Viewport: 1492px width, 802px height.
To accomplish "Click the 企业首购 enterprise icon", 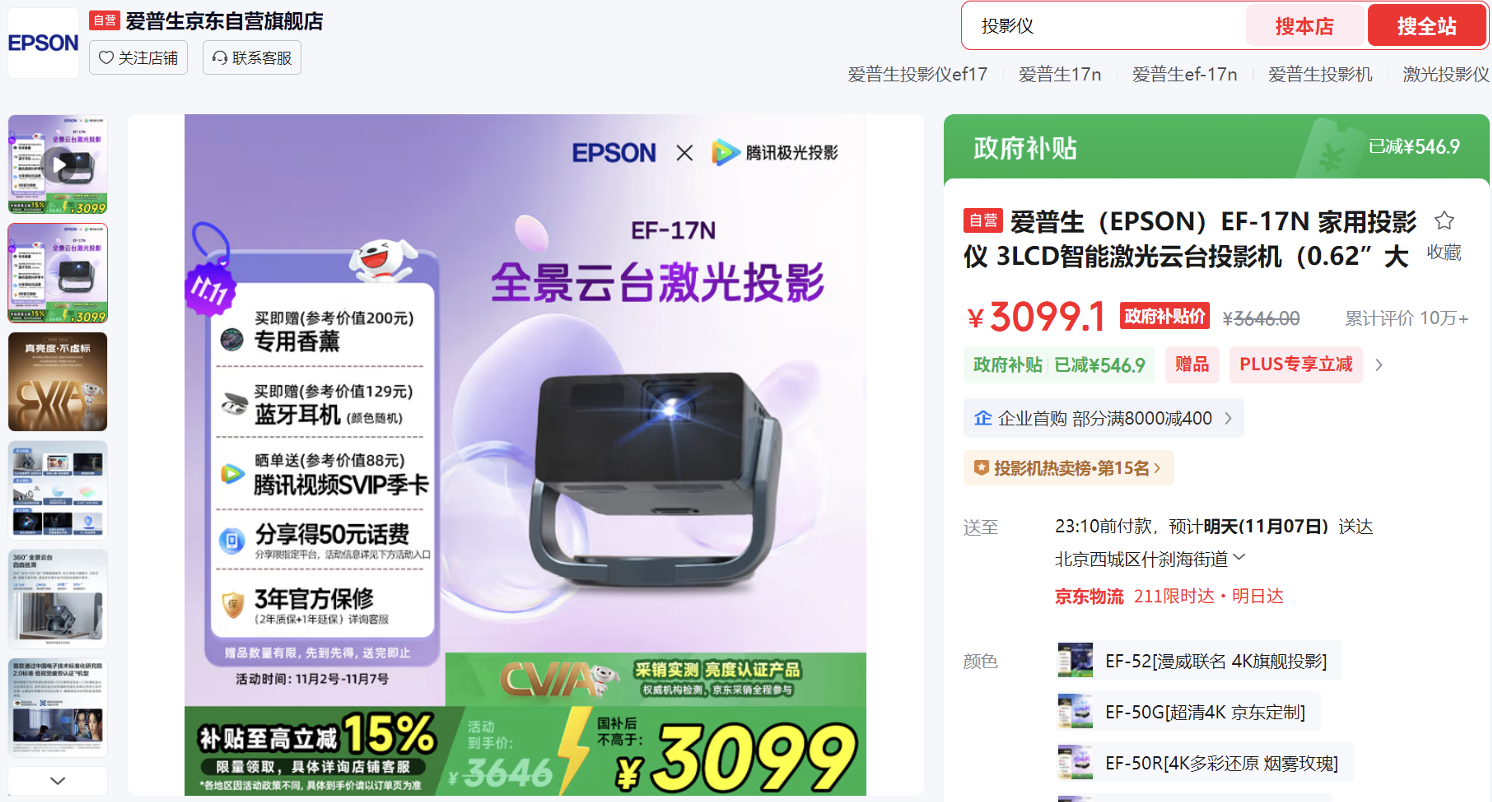I will (x=982, y=418).
